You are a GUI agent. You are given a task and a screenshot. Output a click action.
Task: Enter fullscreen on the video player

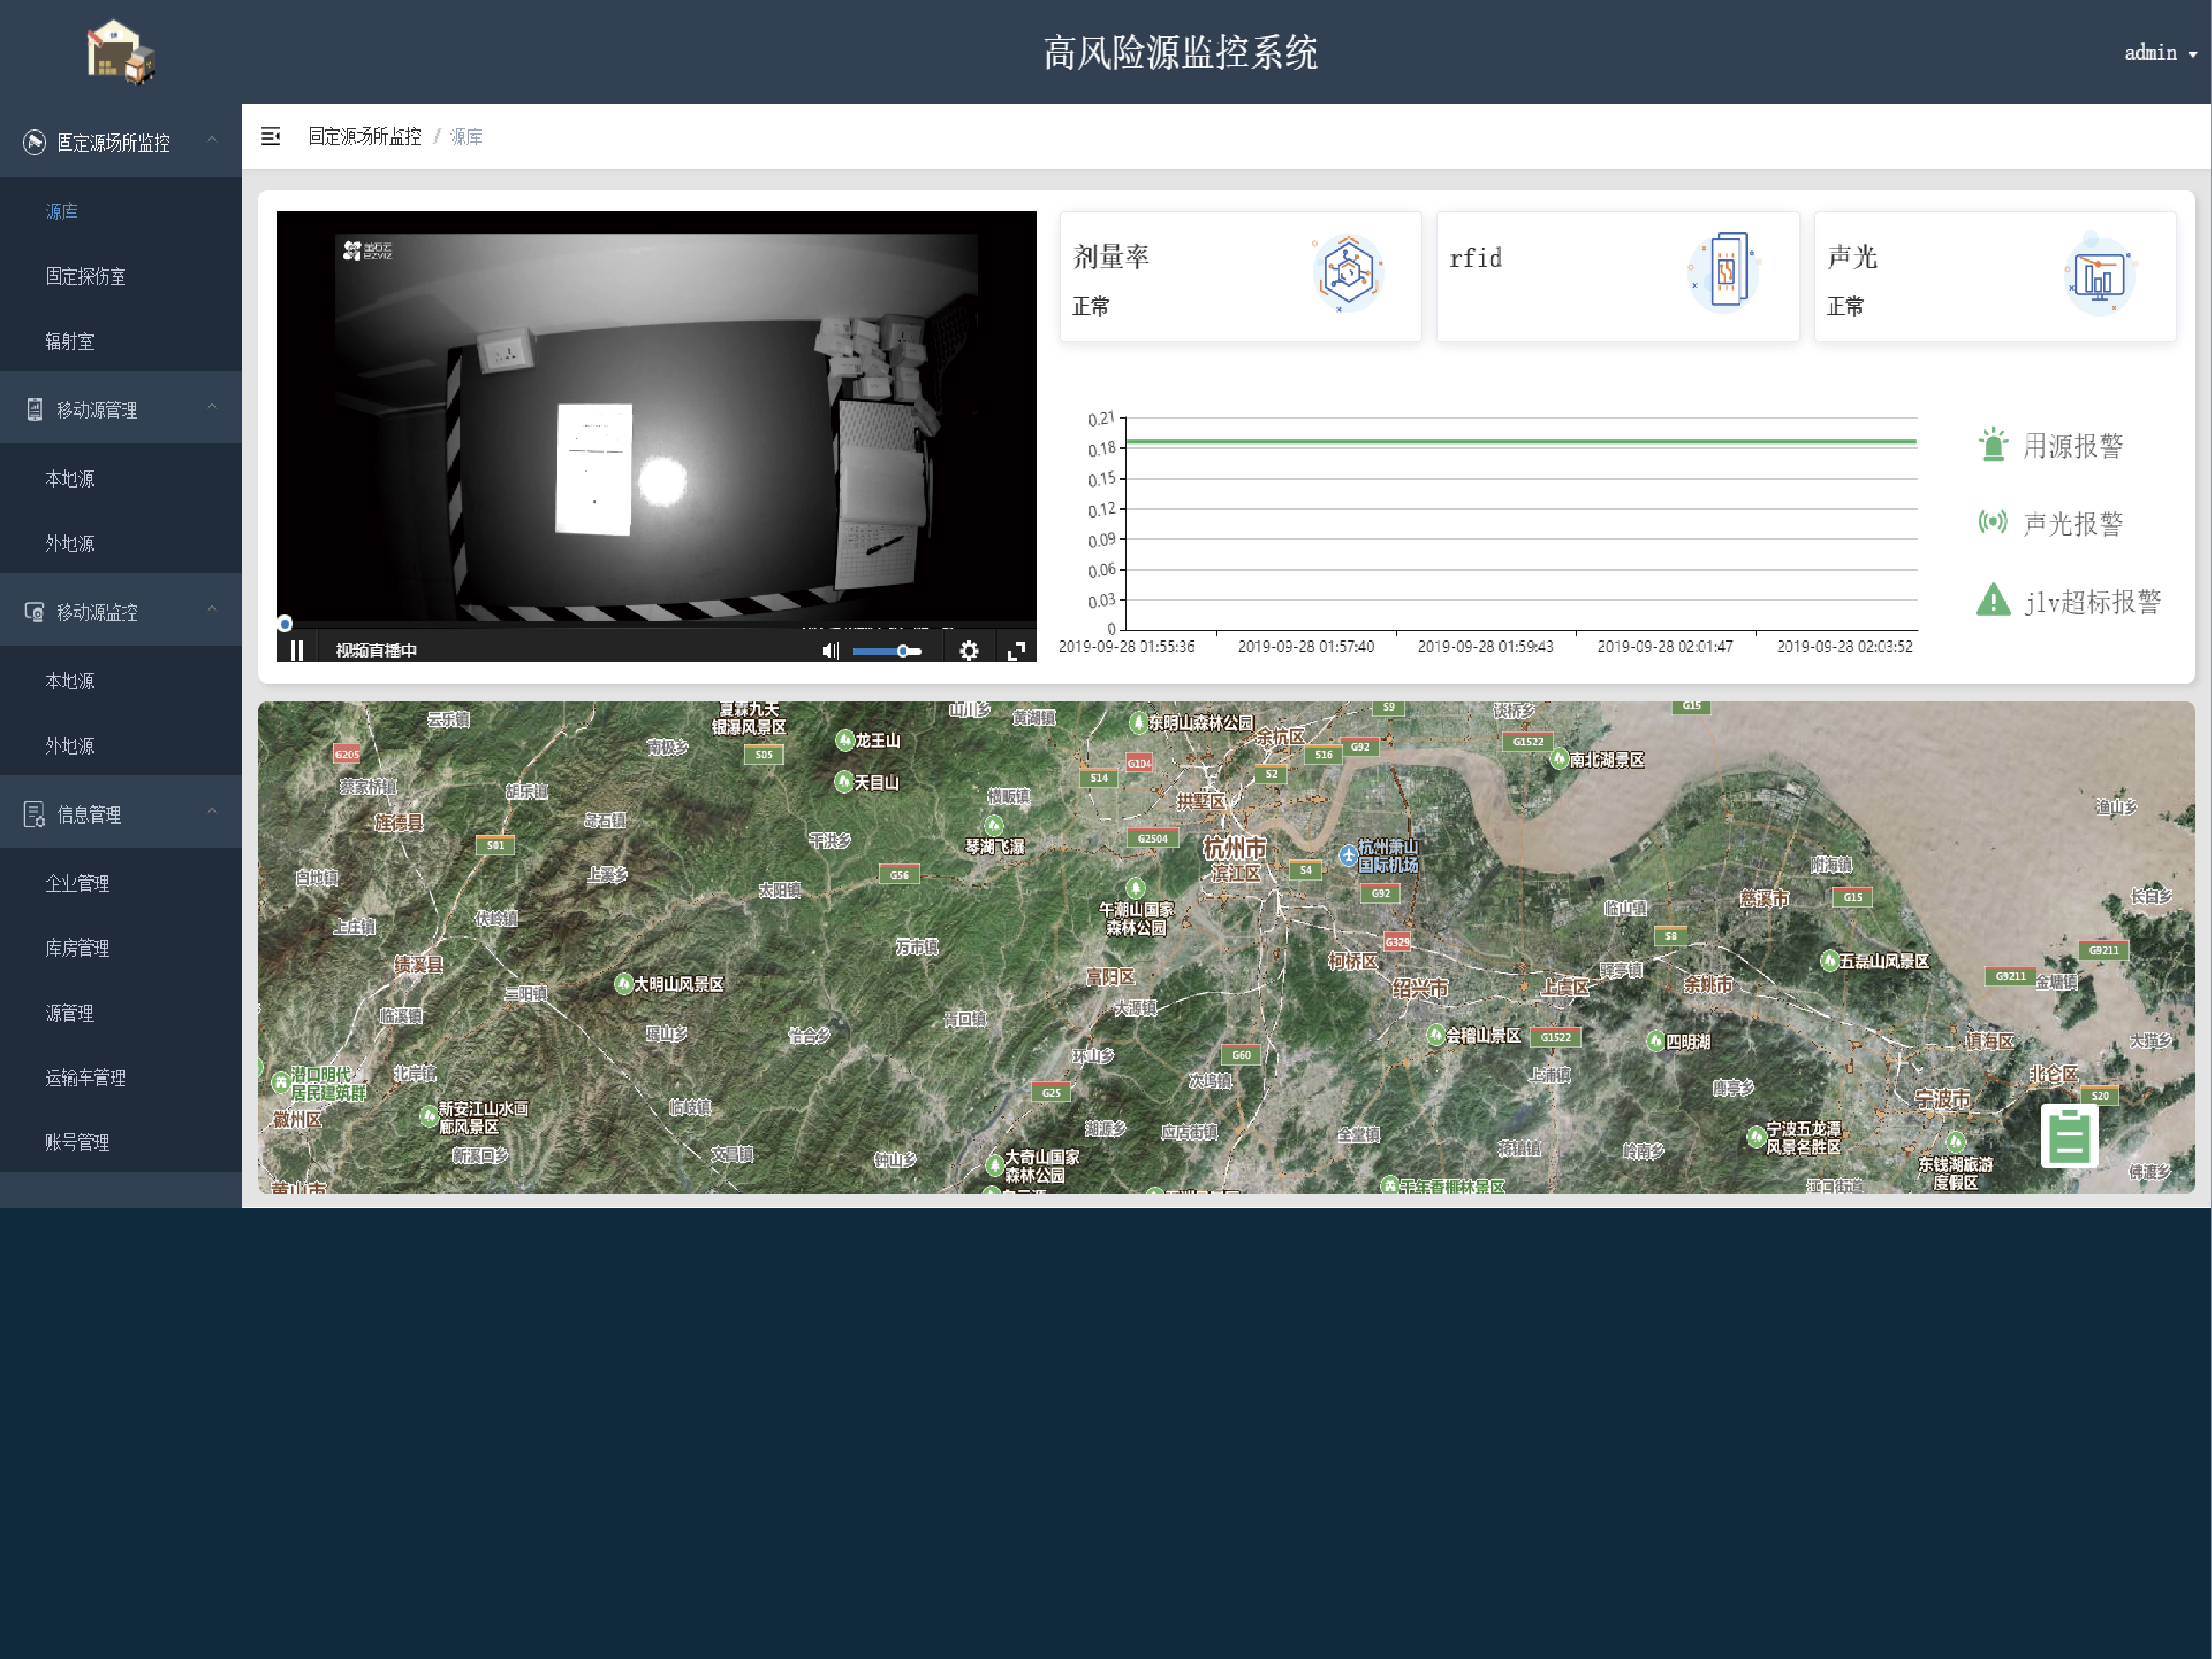click(x=1016, y=651)
